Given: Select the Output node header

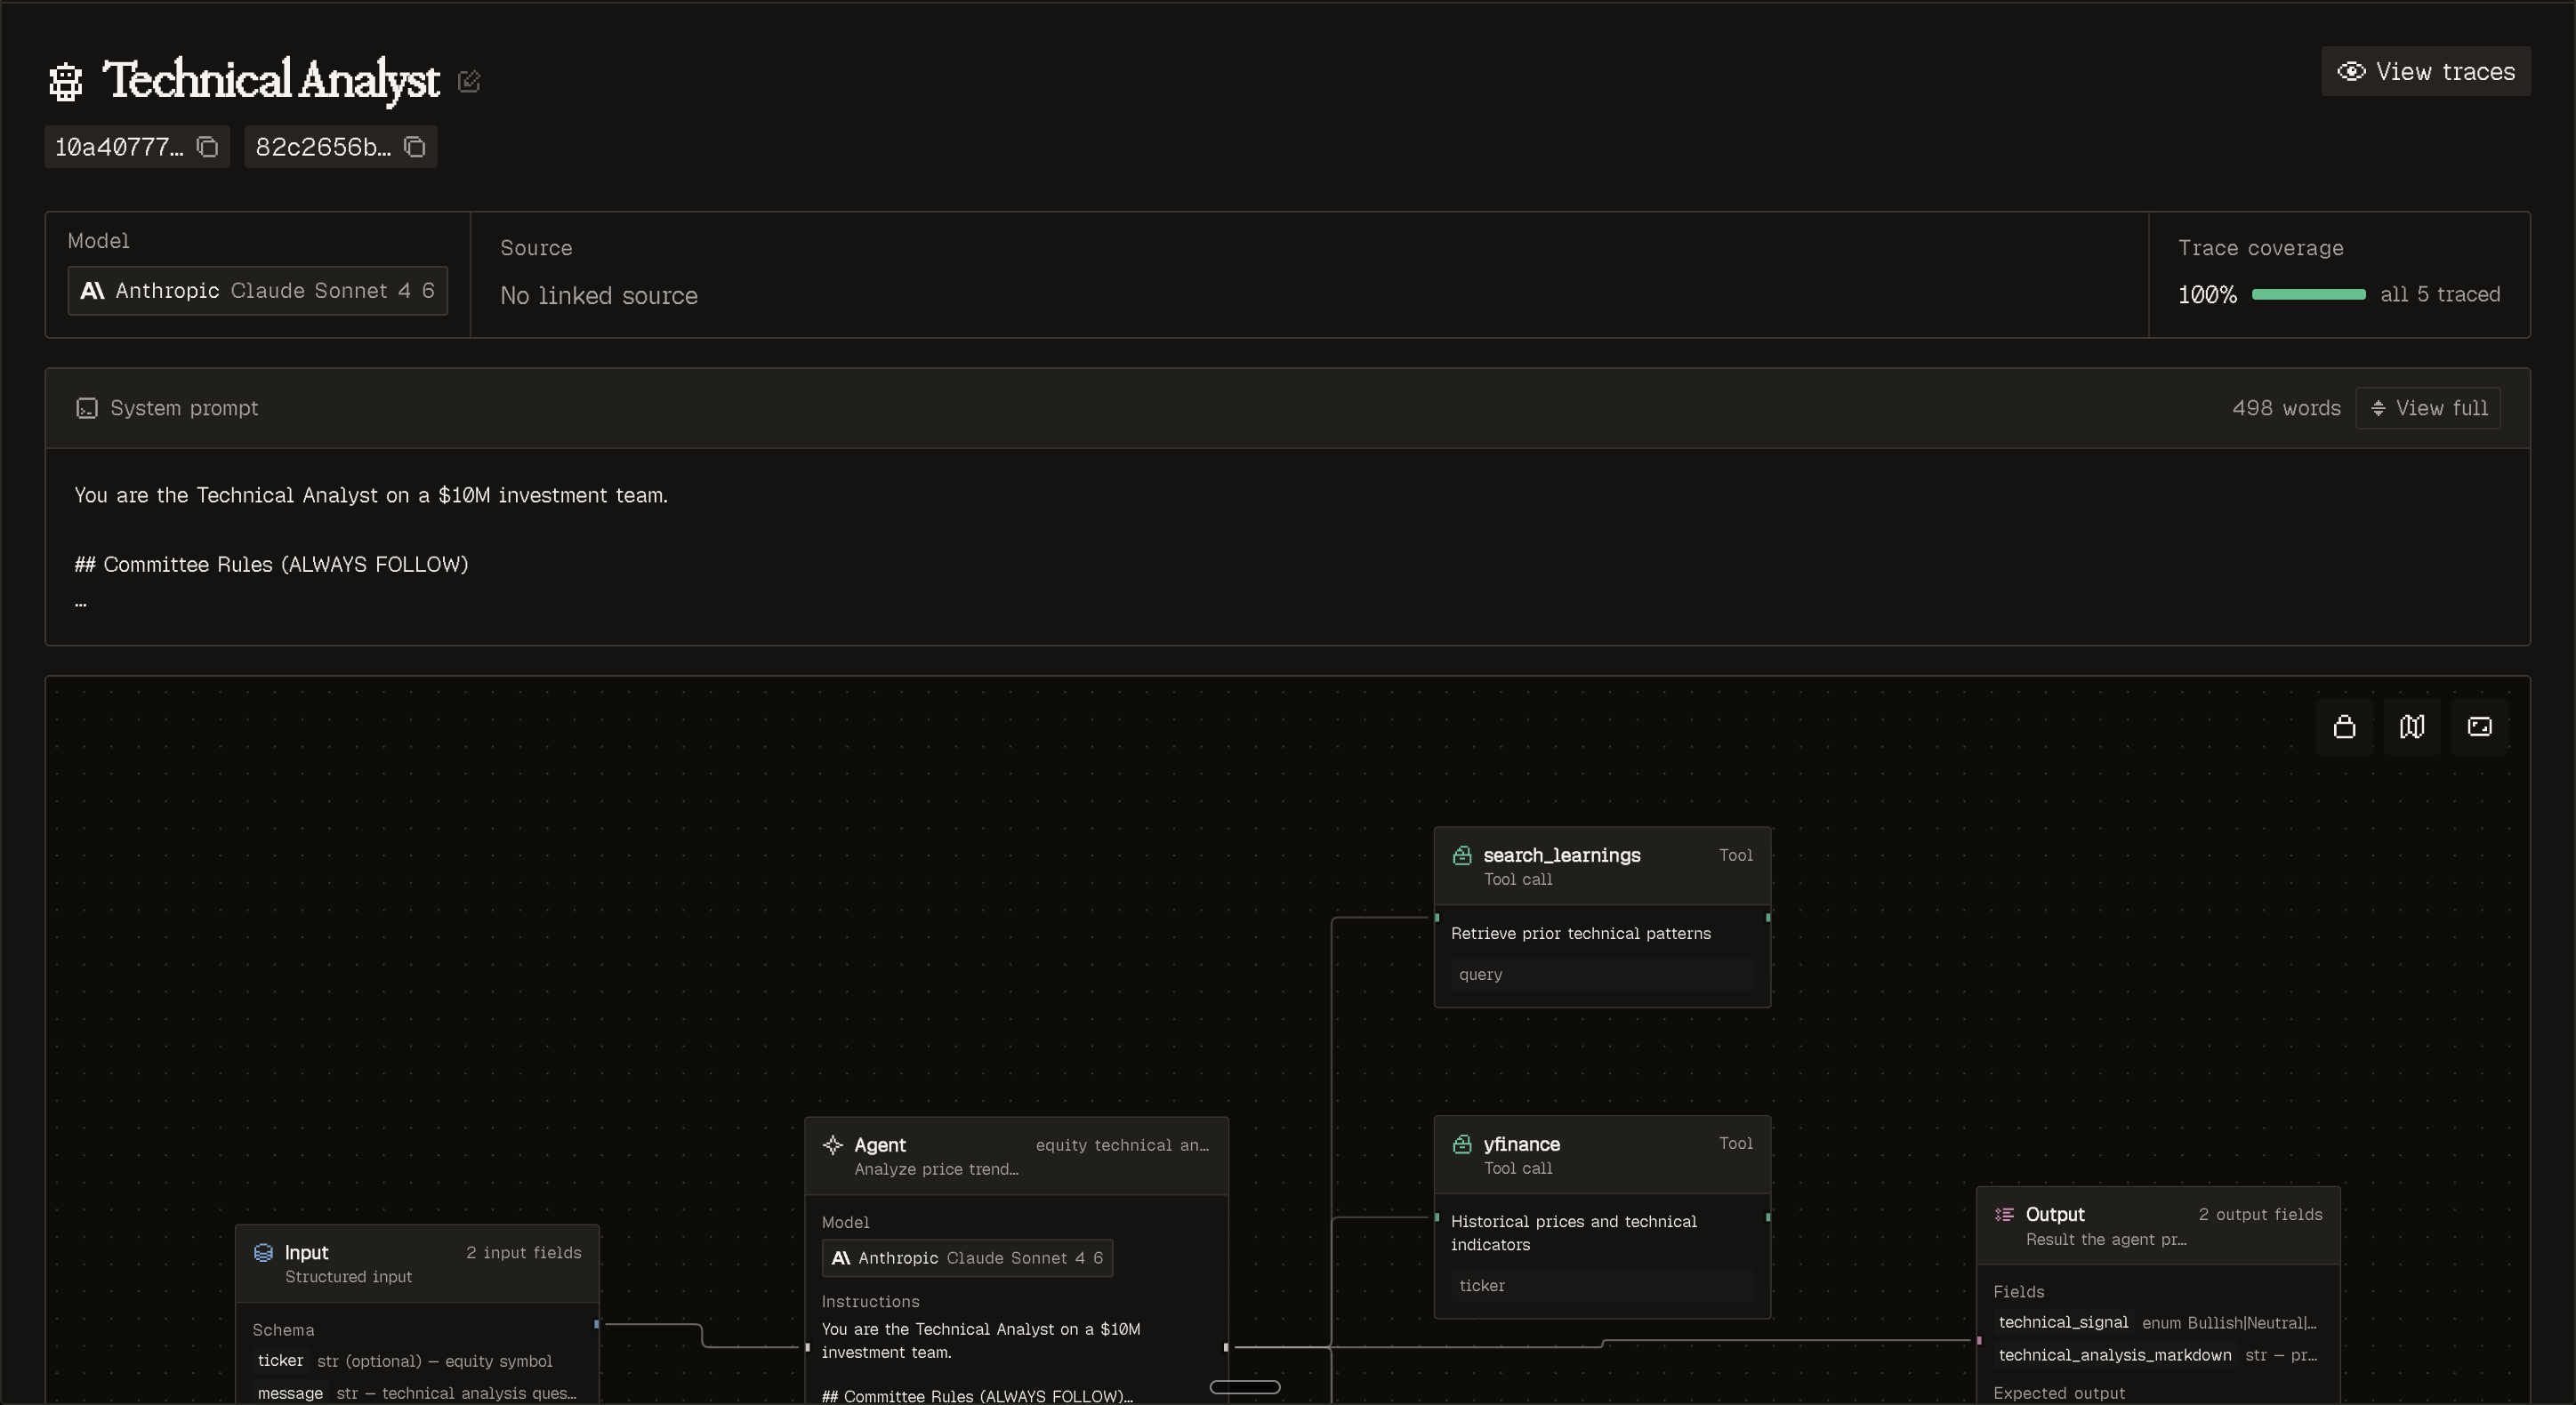Looking at the screenshot, I should pyautogui.click(x=2158, y=1226).
